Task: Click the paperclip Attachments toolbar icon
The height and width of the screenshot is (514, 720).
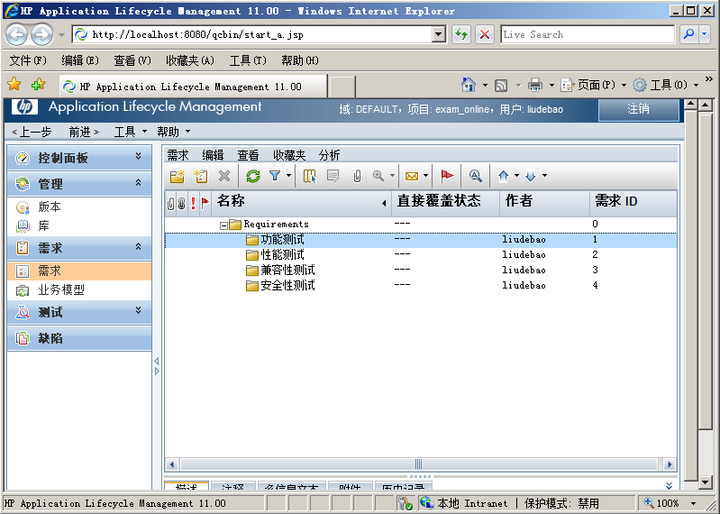Action: click(357, 176)
